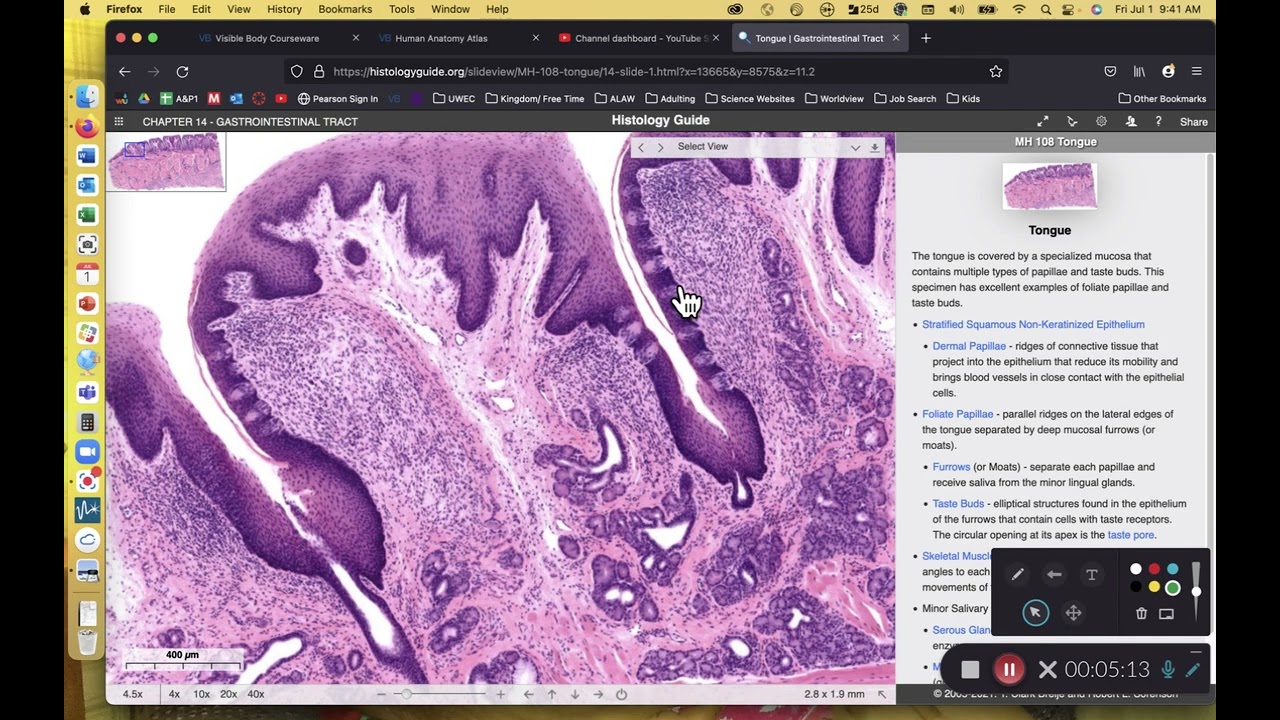Reset slide view with power icon
Viewport: 1280px width, 720px height.
(621, 694)
